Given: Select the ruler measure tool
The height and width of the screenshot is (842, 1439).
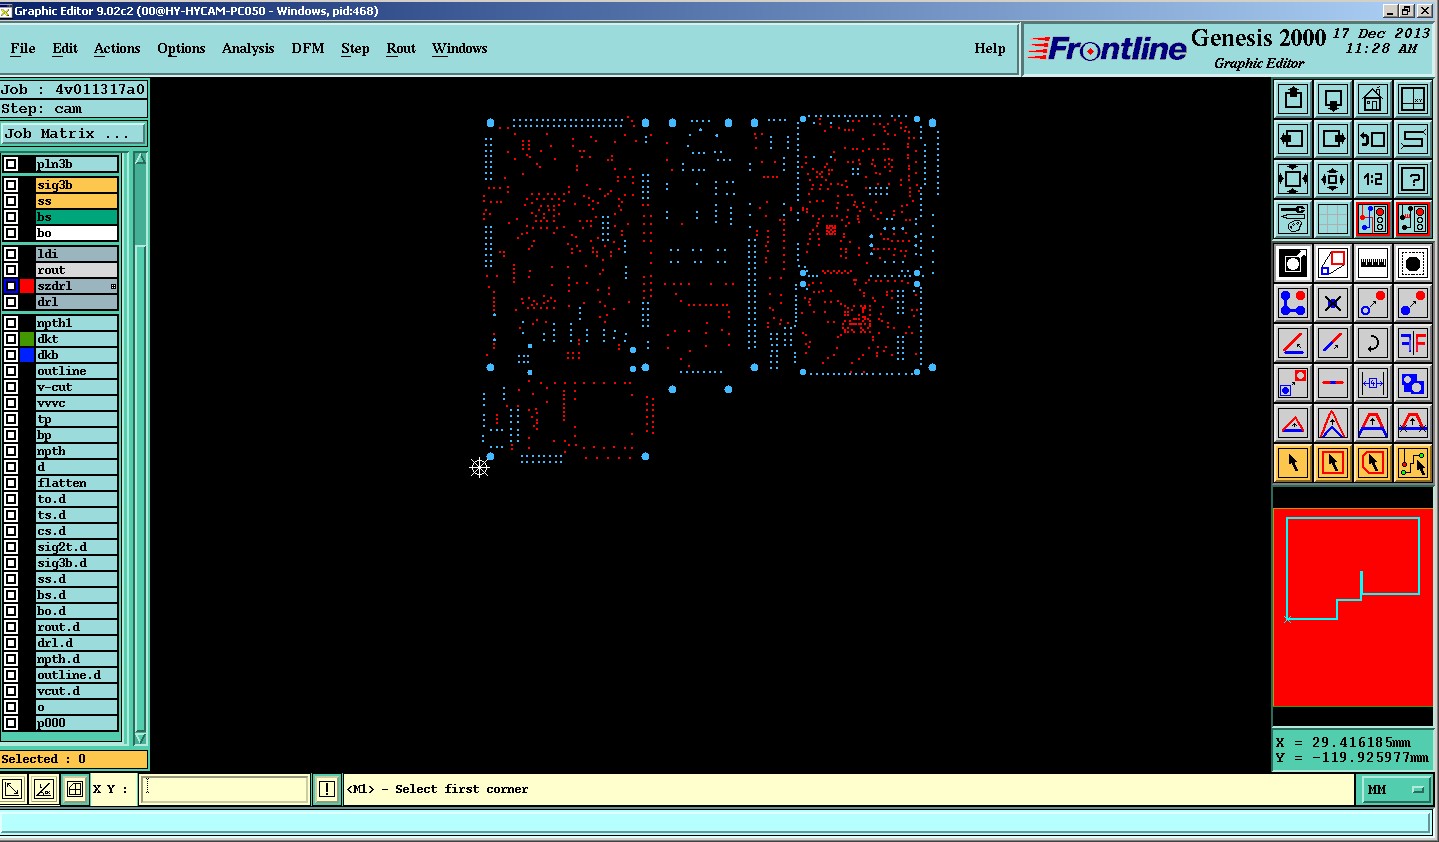Looking at the screenshot, I should tap(1373, 263).
